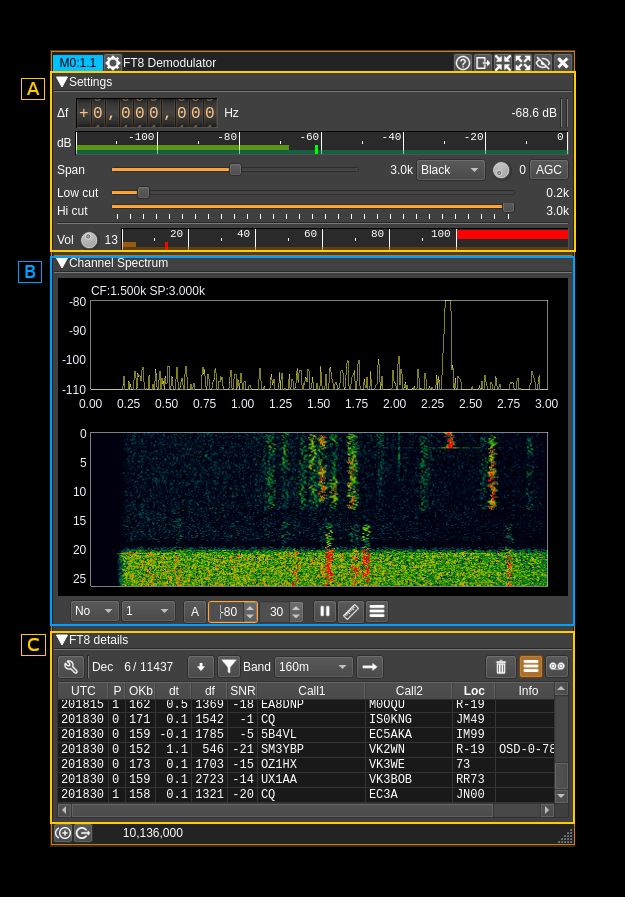Click the move channel to another device icon
Screen dimensions: 625x897
tap(483, 63)
